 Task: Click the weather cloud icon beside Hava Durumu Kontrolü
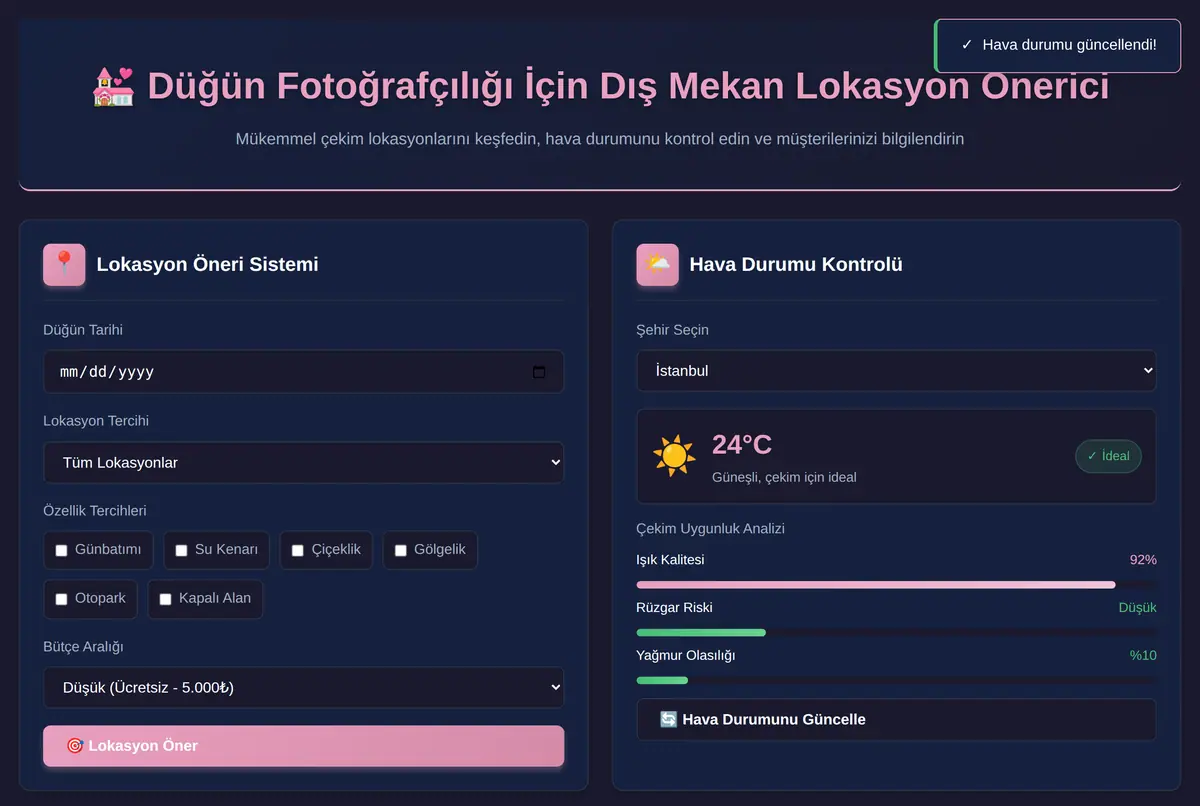coord(657,265)
